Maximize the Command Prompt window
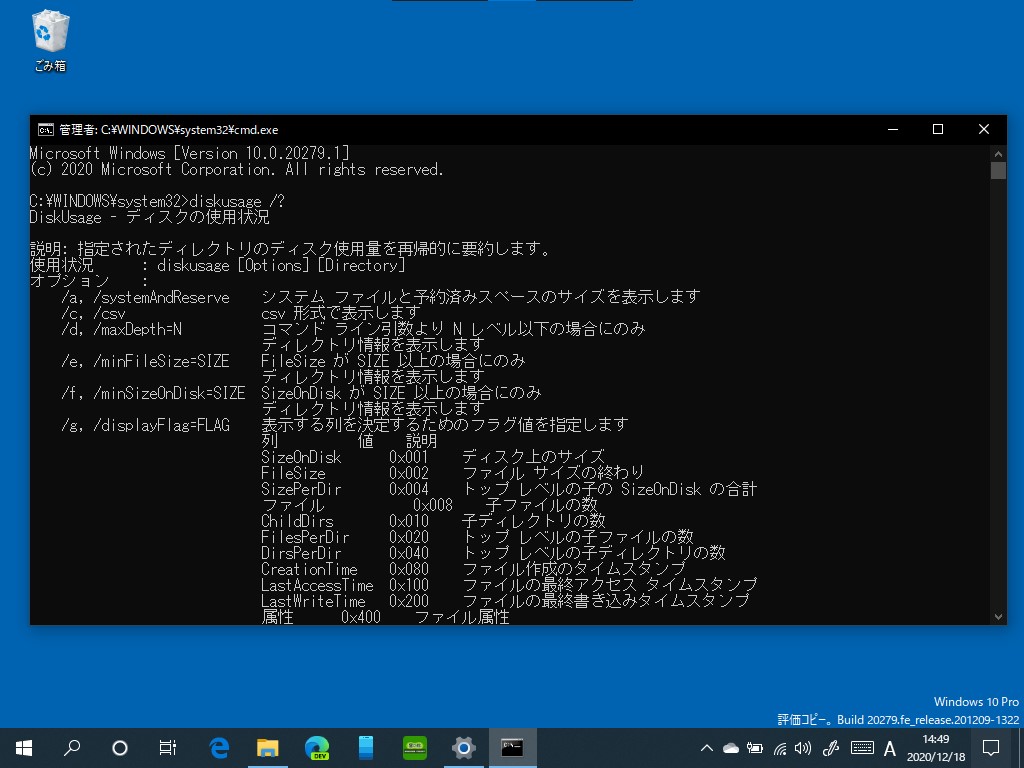 coord(937,129)
